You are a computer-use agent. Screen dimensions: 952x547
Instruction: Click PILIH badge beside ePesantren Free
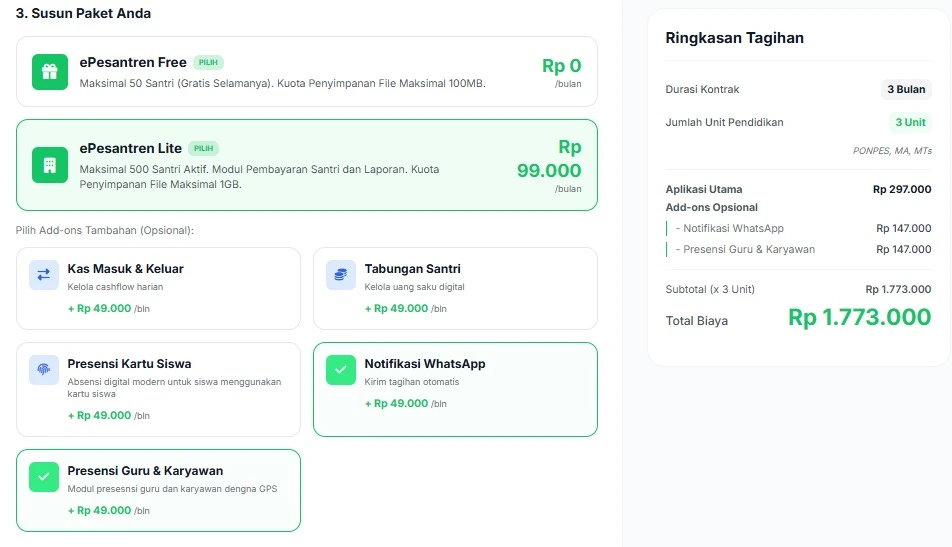(208, 62)
